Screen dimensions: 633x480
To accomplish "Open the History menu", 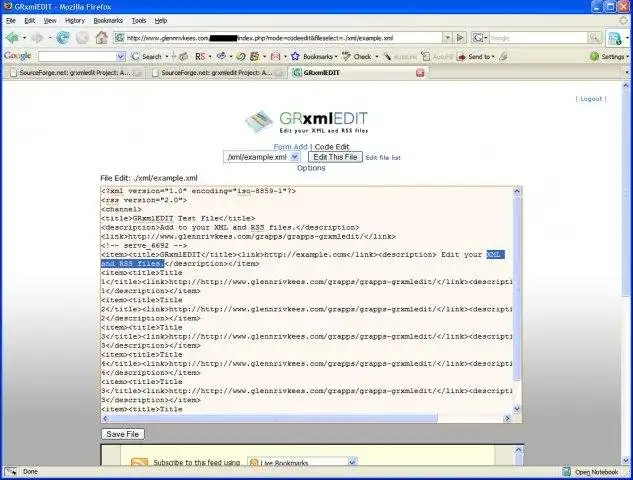I will tap(75, 21).
